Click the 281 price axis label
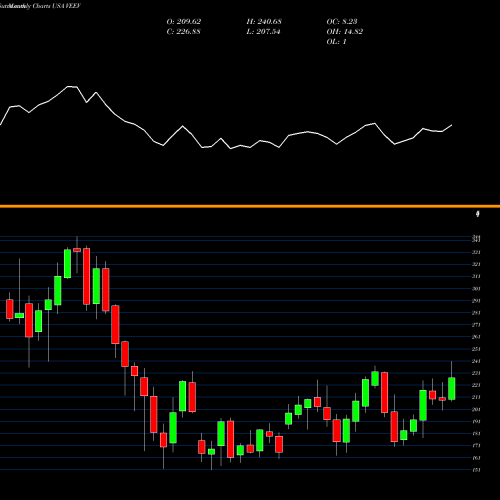The height and width of the screenshot is (500, 500). pyautogui.click(x=476, y=313)
